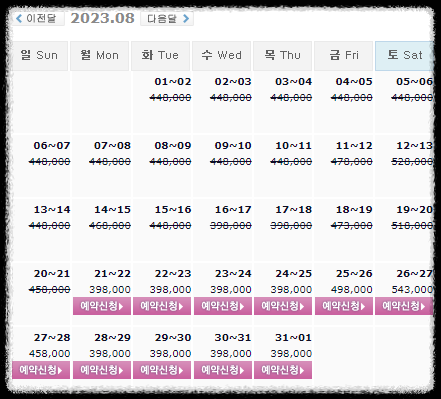
Task: Click the 03~04 date label
Action: [x=294, y=82]
